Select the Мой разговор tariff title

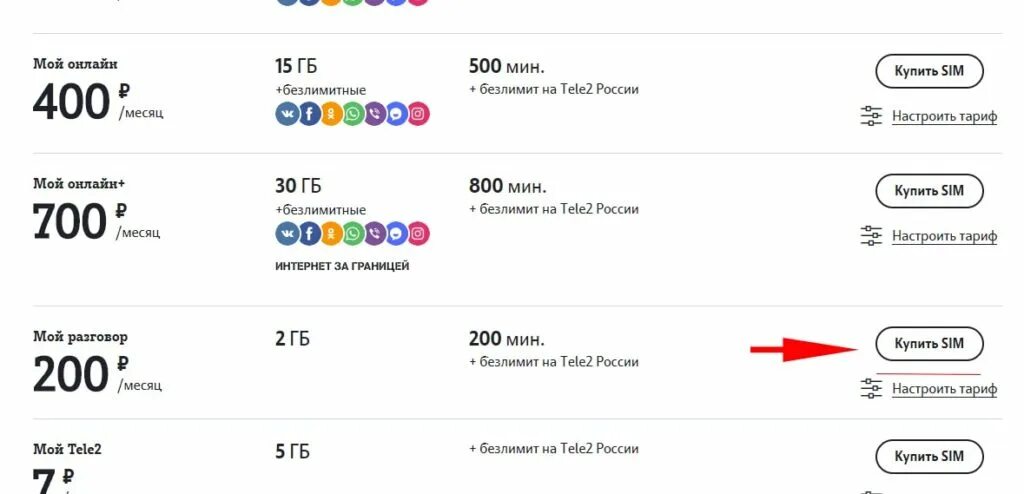pyautogui.click(x=80, y=337)
